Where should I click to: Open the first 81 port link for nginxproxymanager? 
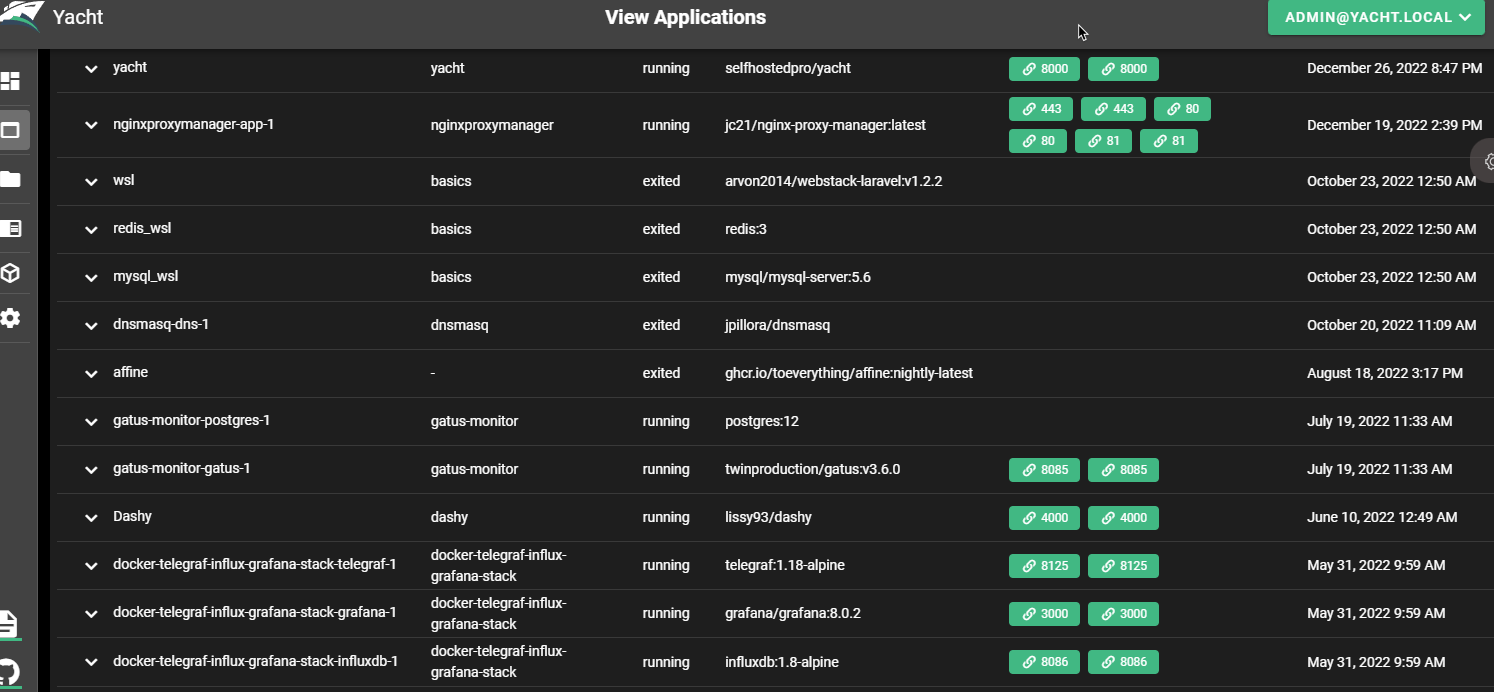[x=1103, y=141]
